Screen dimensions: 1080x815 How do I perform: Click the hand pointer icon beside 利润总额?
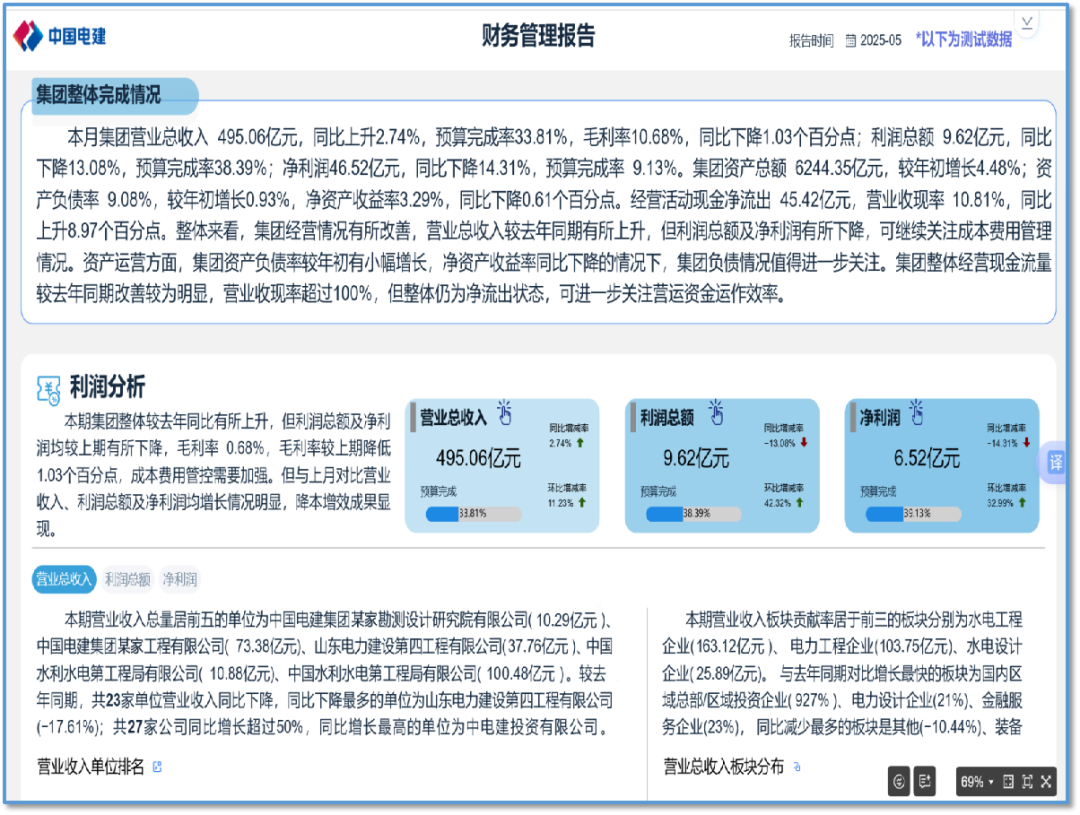tap(716, 412)
